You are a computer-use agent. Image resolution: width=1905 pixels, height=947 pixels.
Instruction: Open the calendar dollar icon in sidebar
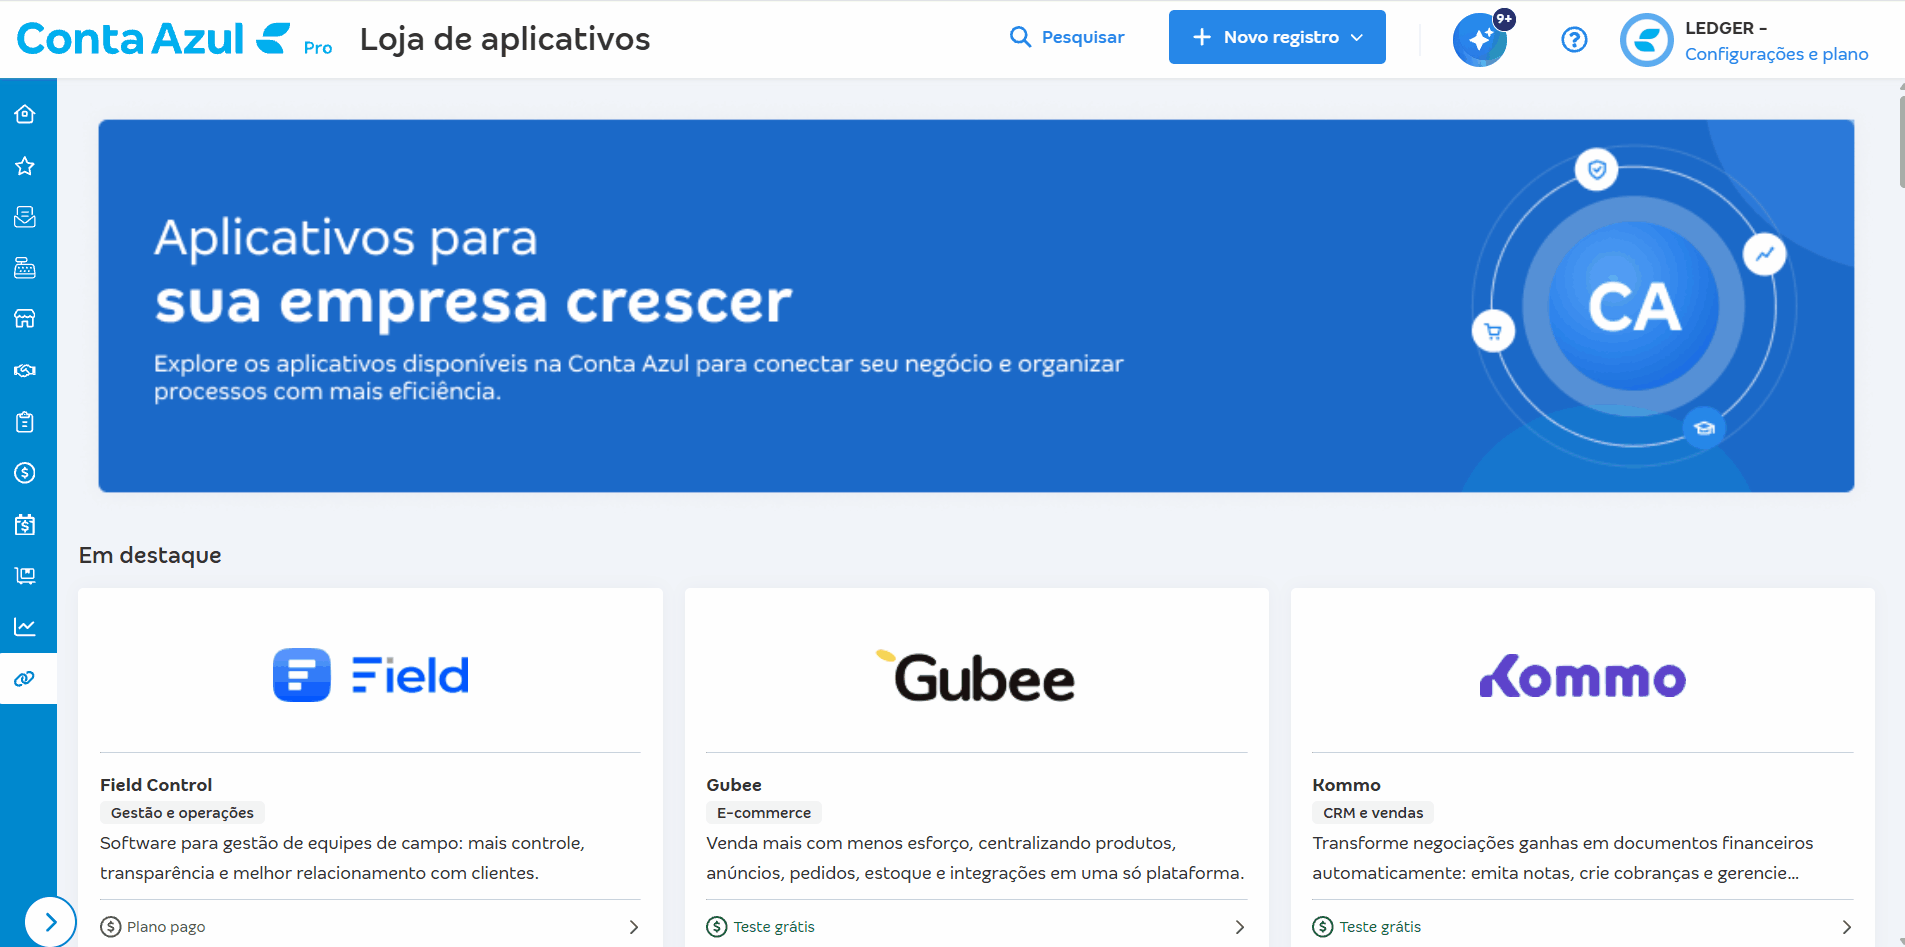tap(25, 524)
